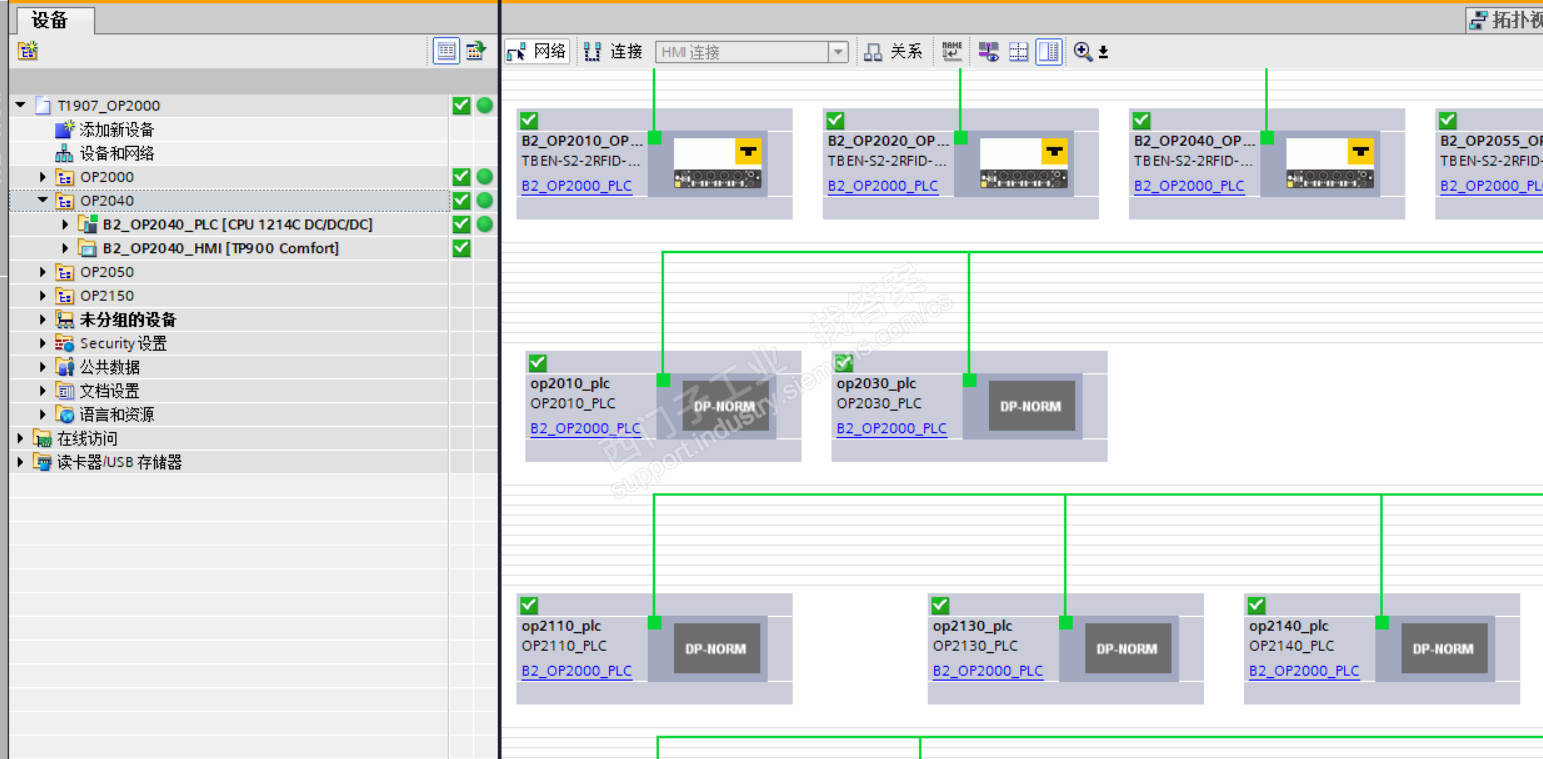This screenshot has width=1543, height=759.
Task: Toggle the details table view icon in device panel
Action: [447, 51]
